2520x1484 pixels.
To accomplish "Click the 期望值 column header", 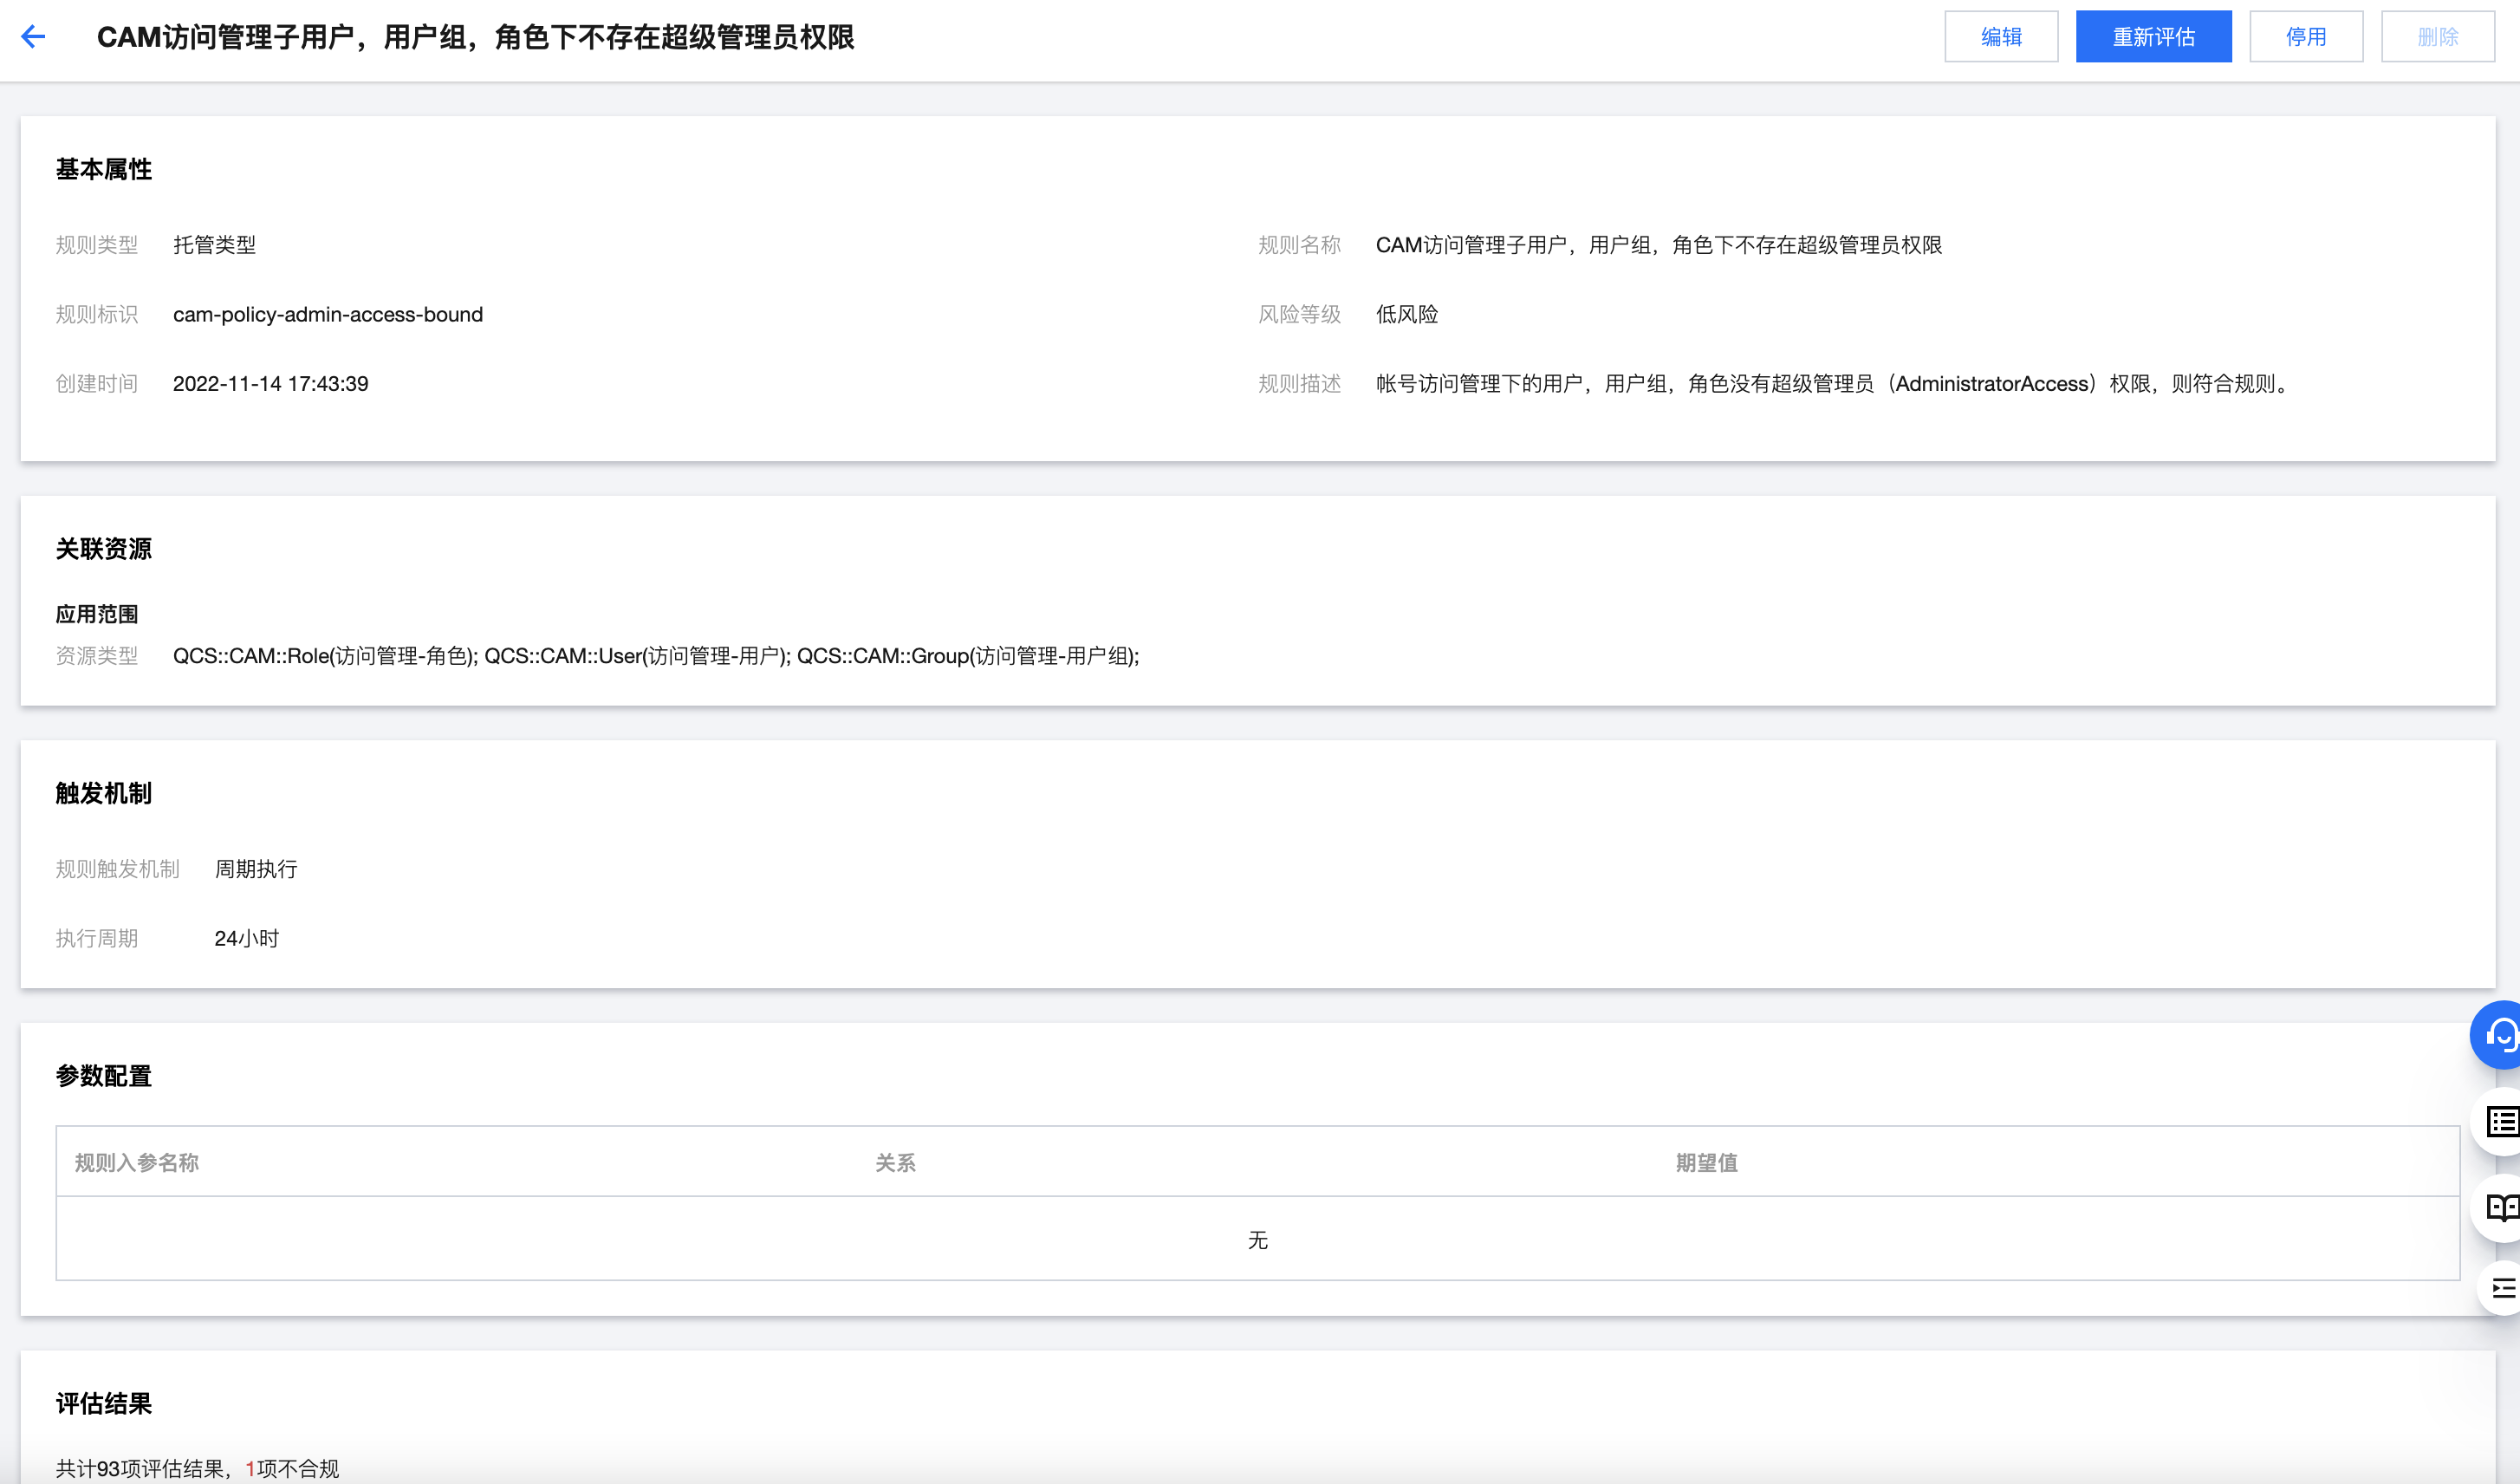I will point(1706,1162).
